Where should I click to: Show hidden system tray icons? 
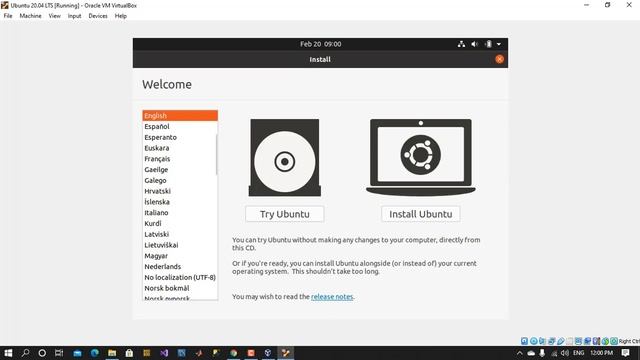click(x=520, y=353)
